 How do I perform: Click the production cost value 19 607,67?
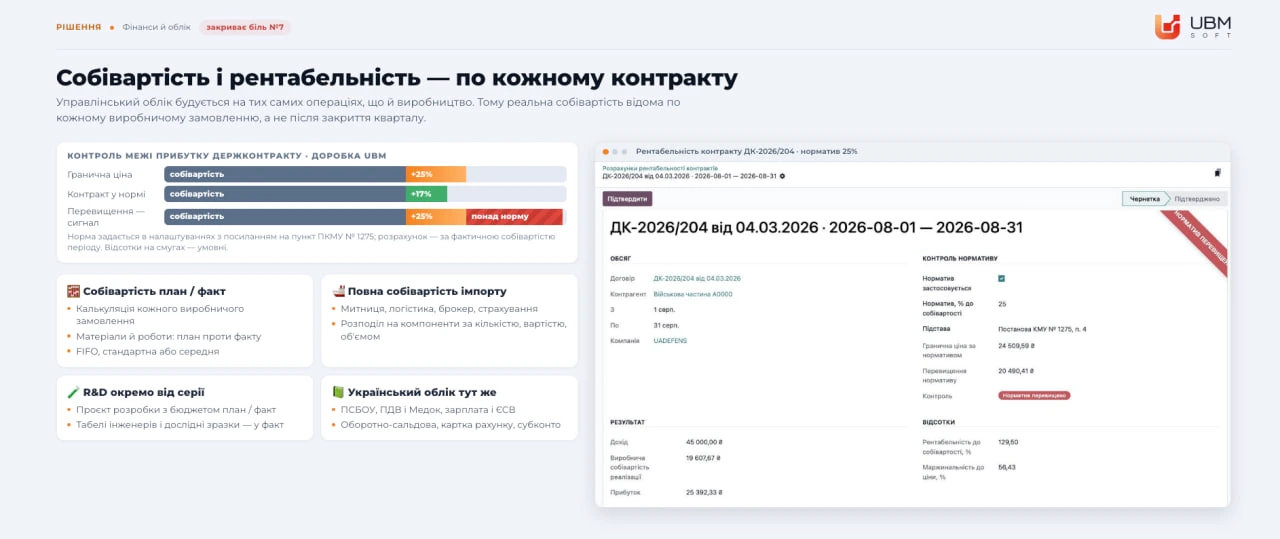[x=703, y=458]
